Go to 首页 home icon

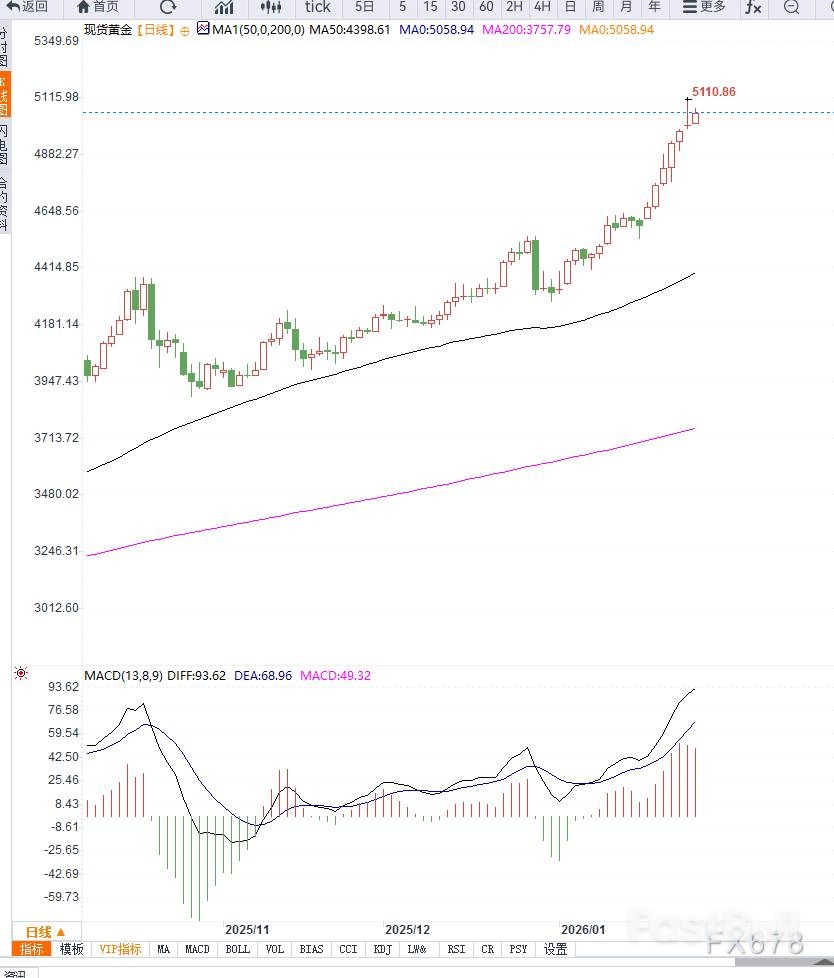tap(97, 7)
